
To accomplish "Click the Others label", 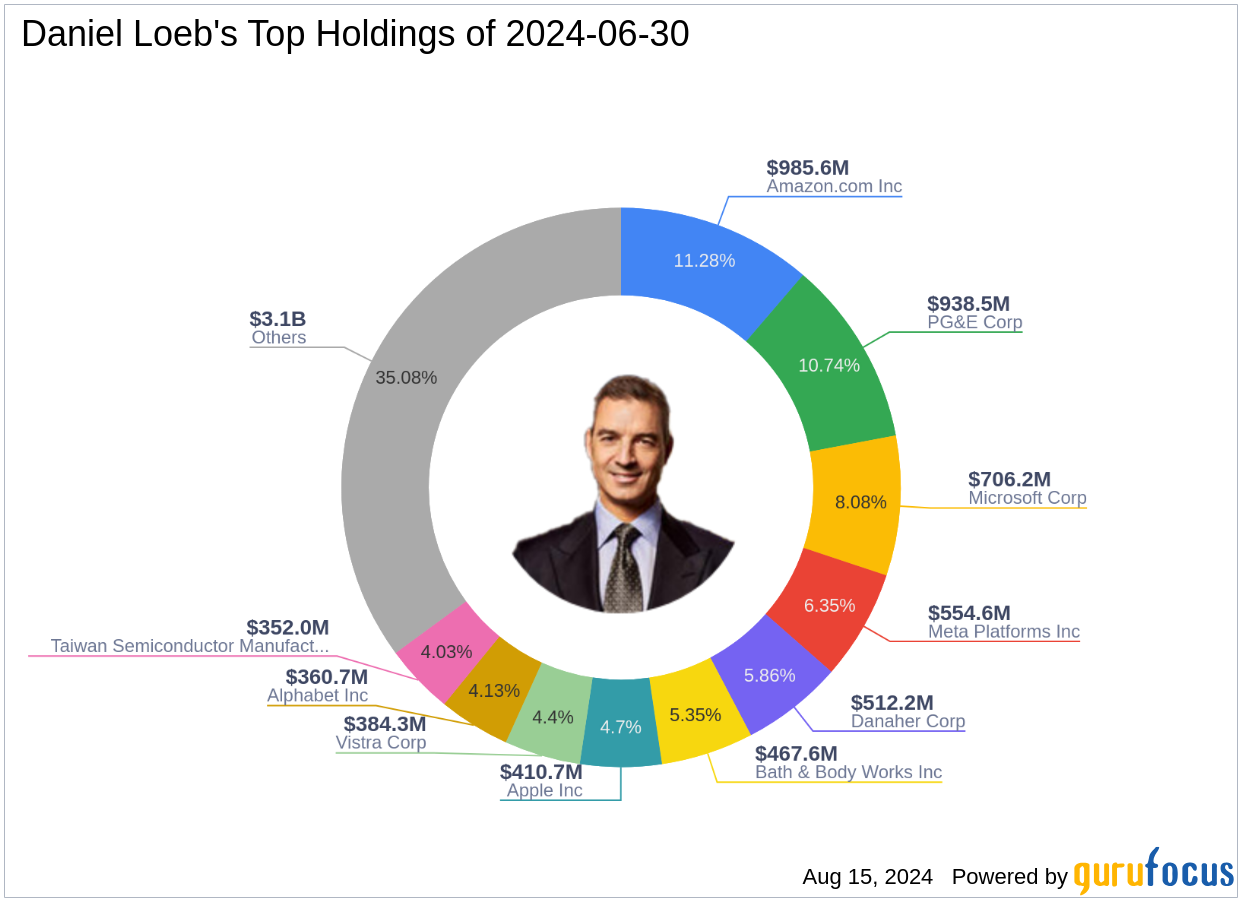I will [278, 337].
